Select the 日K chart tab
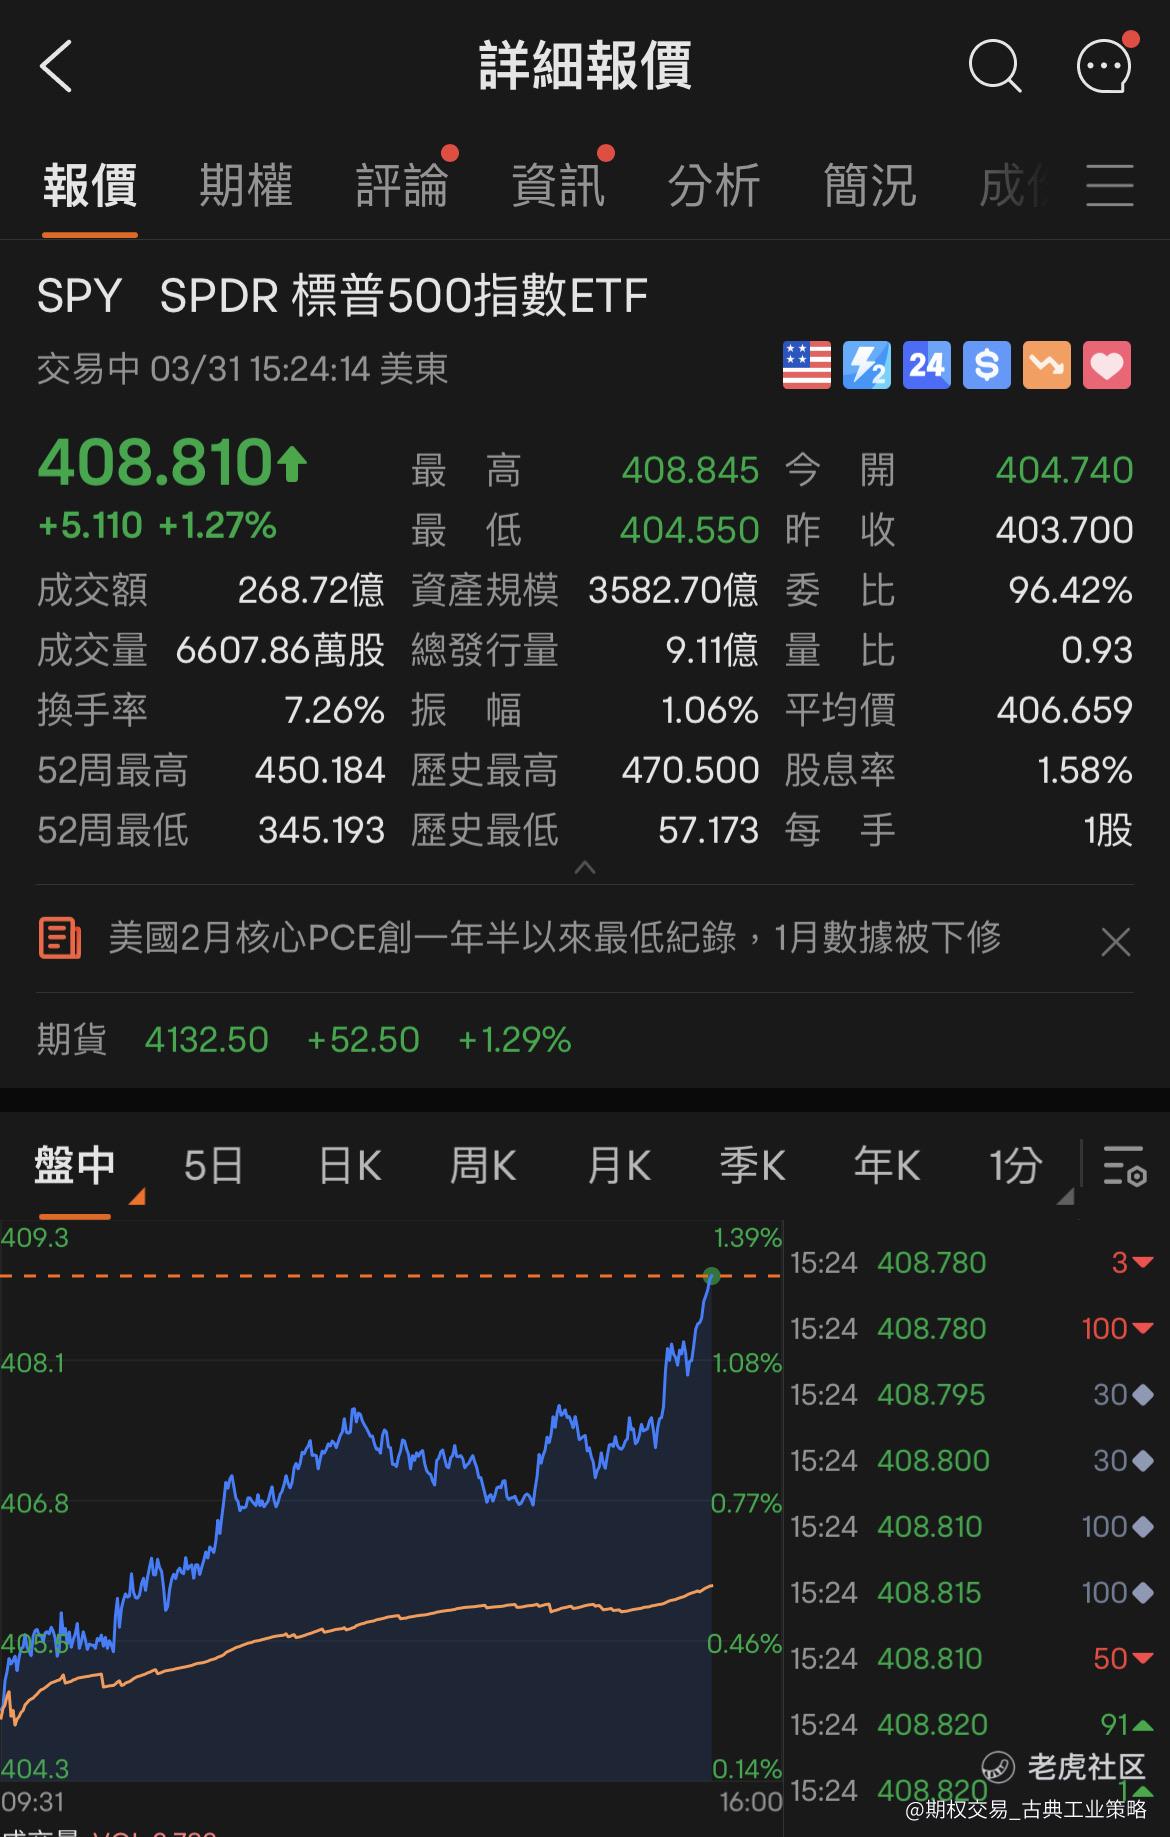 349,1166
